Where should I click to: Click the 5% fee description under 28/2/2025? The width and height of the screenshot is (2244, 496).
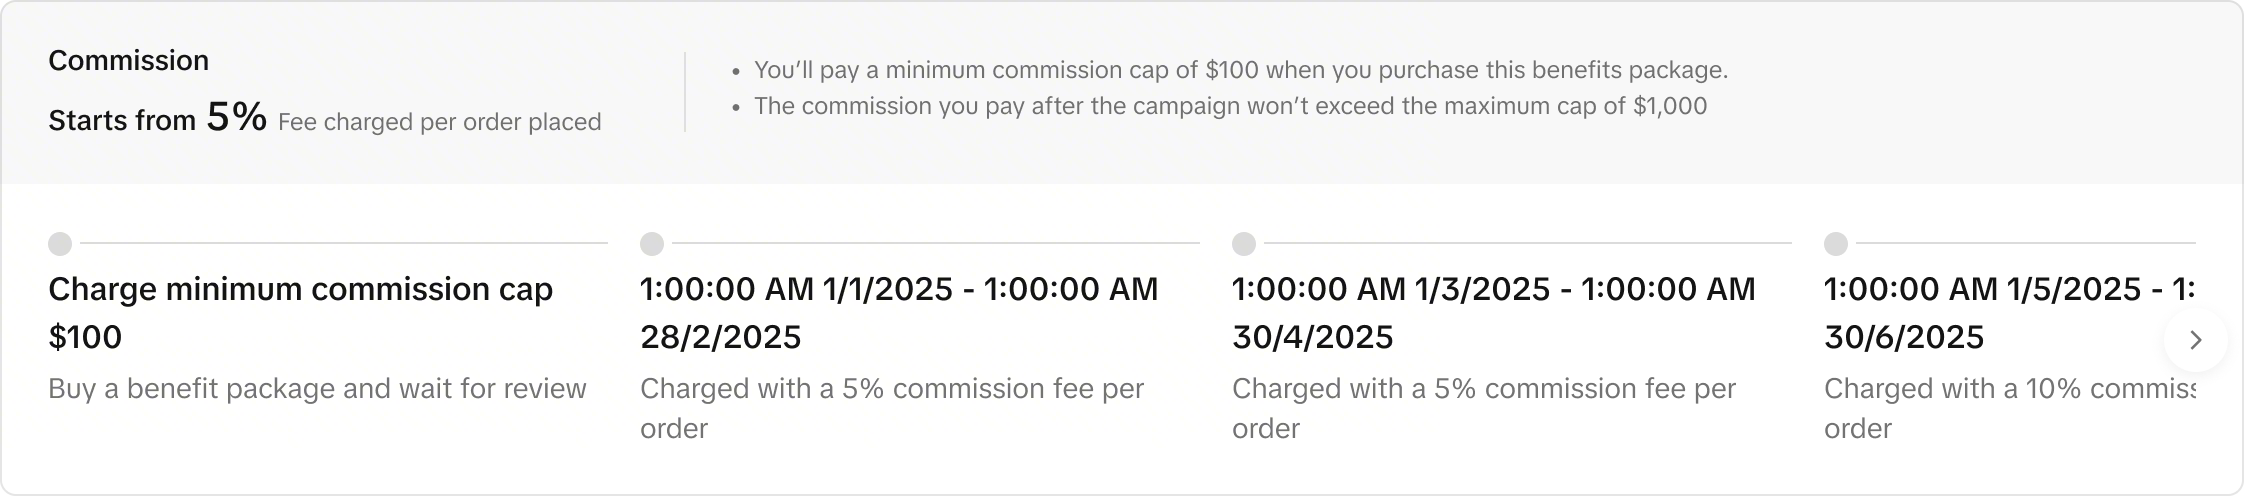click(x=891, y=408)
